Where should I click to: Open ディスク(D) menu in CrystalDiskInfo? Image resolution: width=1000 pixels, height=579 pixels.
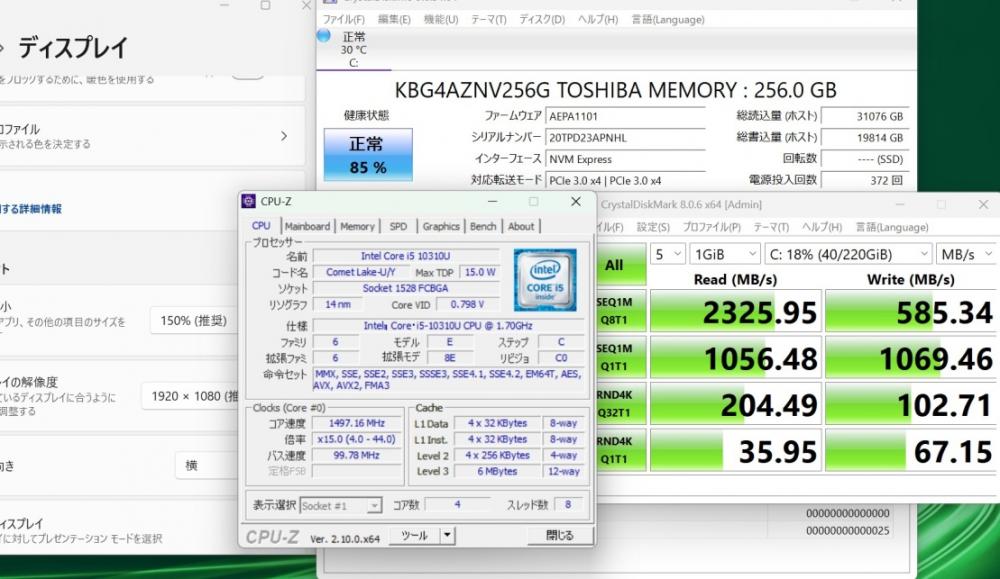tap(541, 20)
